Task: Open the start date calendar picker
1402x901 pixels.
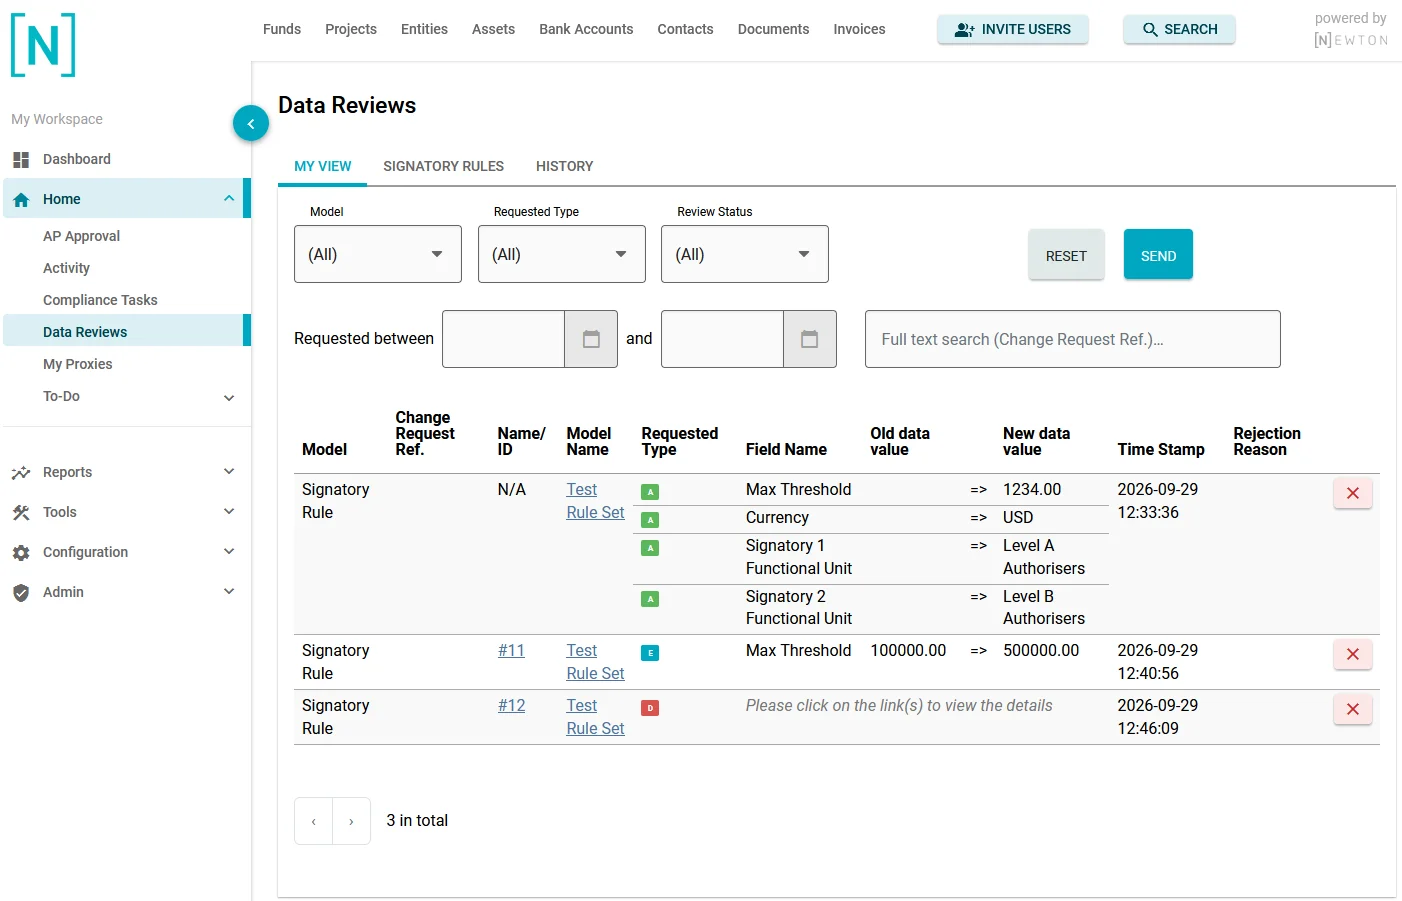Action: coord(591,339)
